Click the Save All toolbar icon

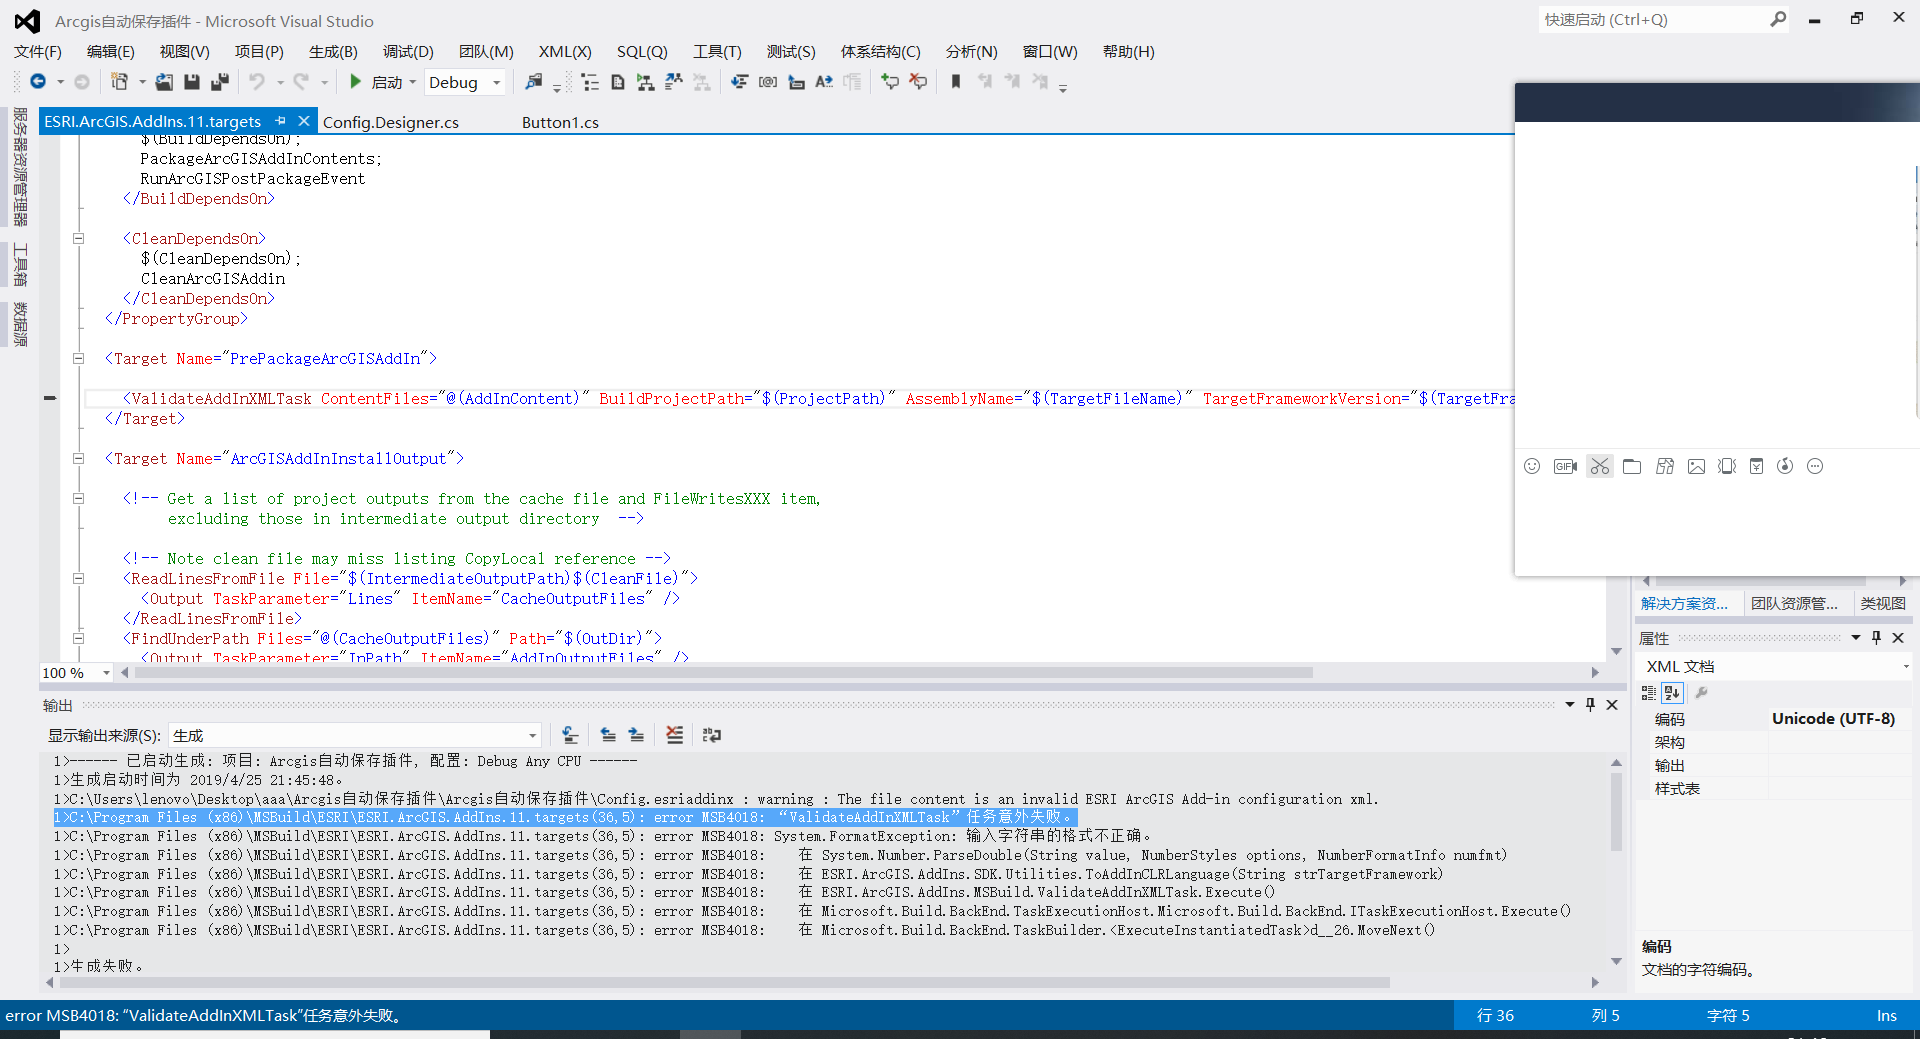point(220,82)
